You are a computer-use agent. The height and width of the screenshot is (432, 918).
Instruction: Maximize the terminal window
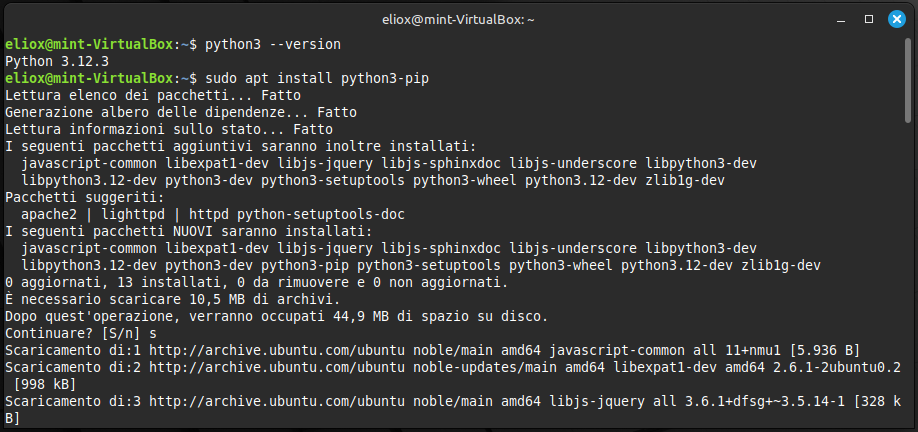pos(869,18)
